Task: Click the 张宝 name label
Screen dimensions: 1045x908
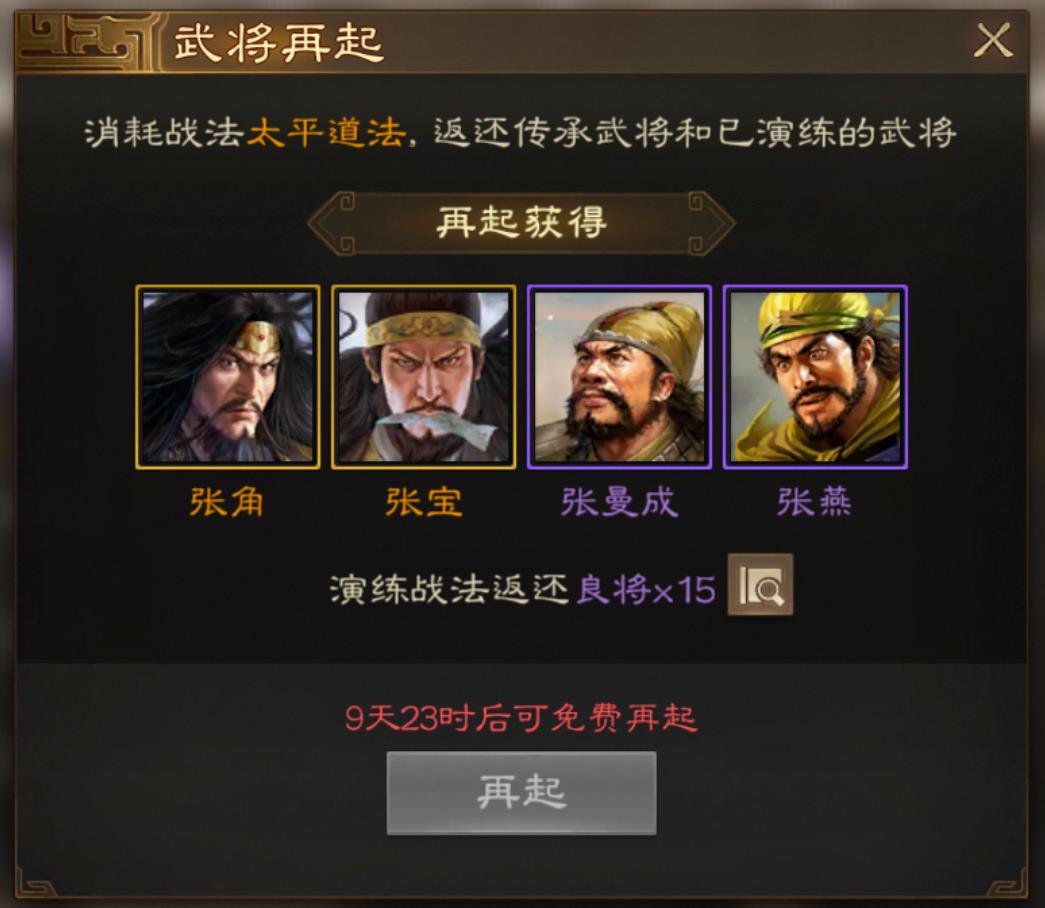Action: (423, 502)
